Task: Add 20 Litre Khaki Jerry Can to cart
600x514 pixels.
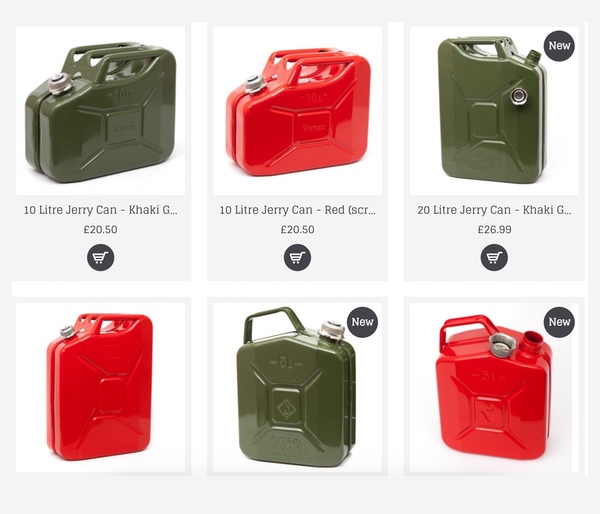Action: (x=494, y=258)
